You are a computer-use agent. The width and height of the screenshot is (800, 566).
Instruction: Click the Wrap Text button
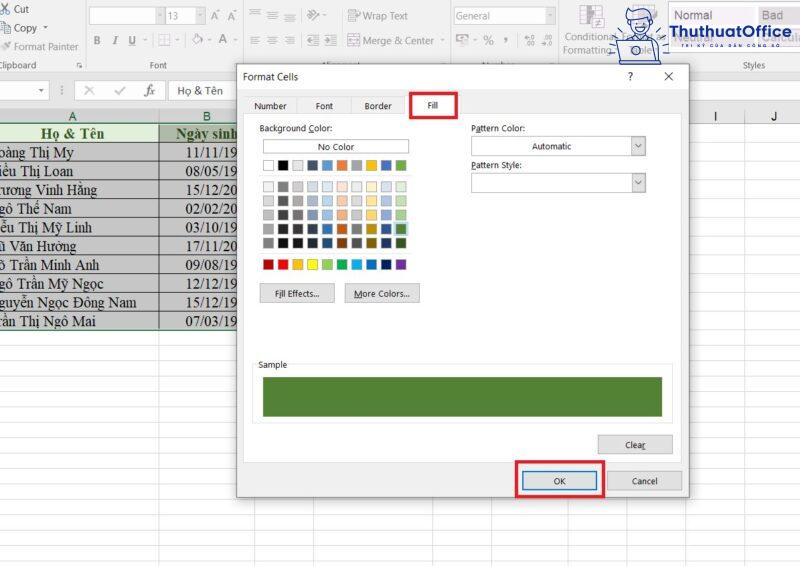point(378,16)
